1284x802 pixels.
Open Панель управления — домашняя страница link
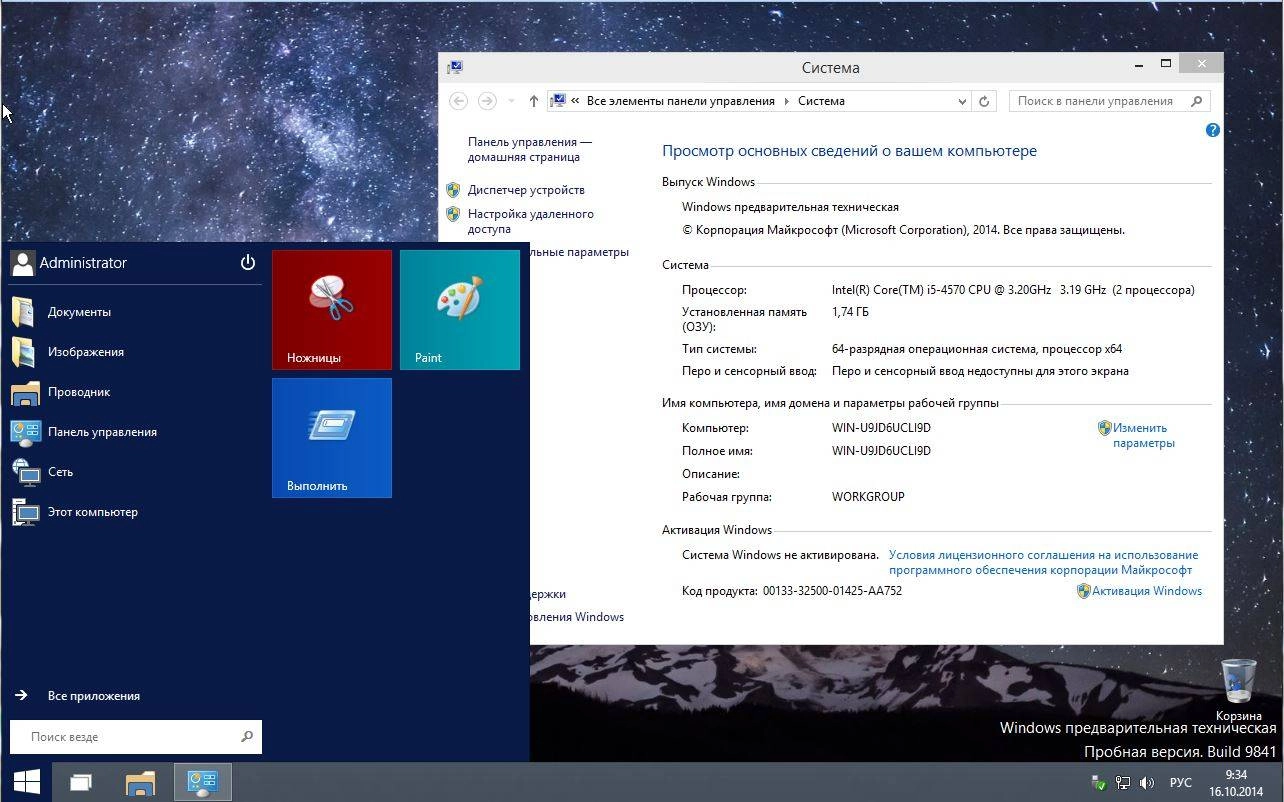point(530,150)
